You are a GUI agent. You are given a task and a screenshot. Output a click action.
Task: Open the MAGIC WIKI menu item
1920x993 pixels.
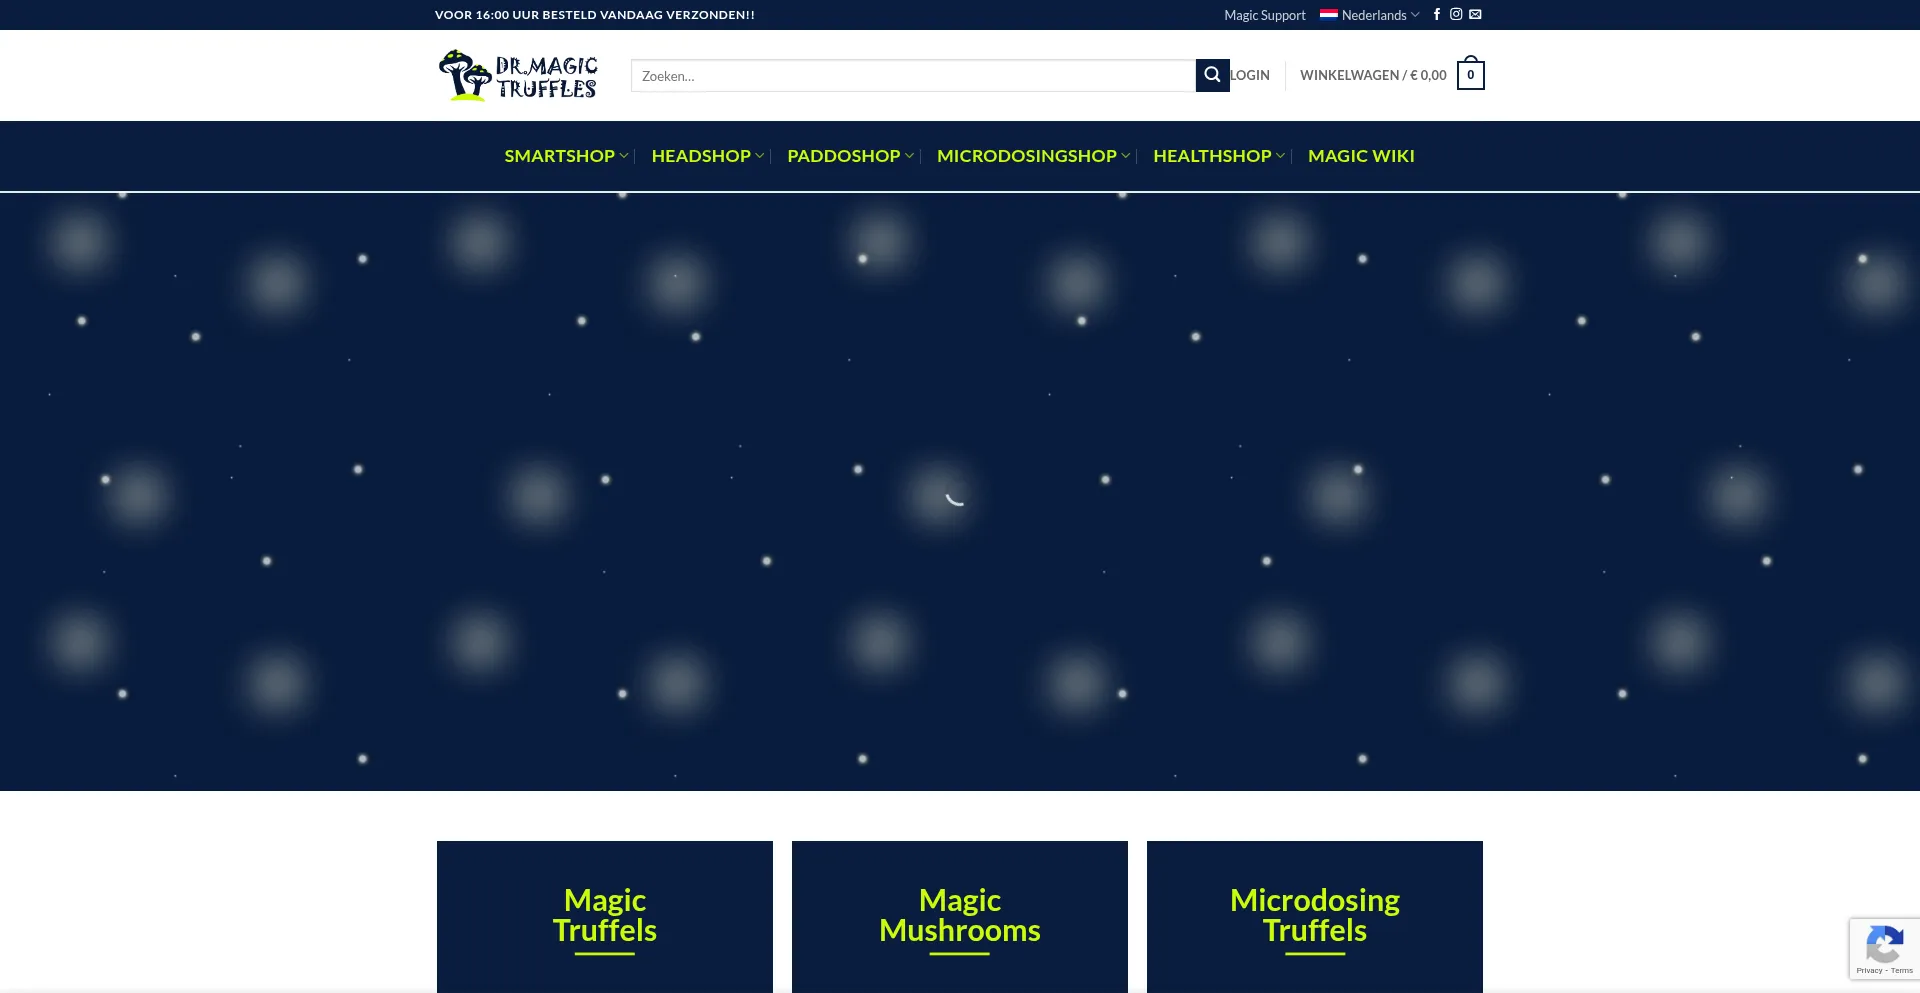(x=1361, y=156)
